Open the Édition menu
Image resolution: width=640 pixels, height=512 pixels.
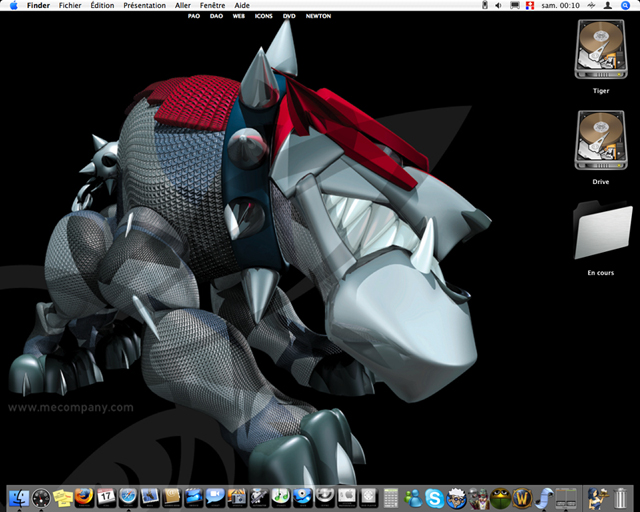click(x=102, y=5)
